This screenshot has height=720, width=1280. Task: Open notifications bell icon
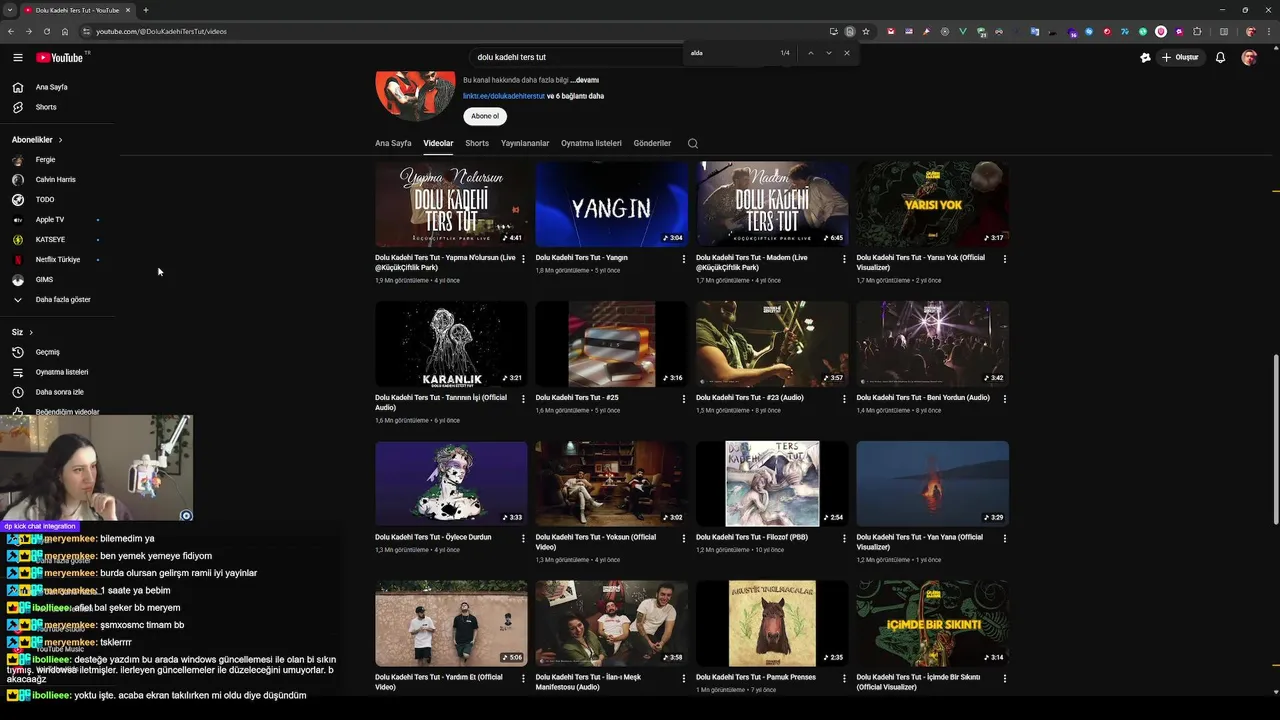pyautogui.click(x=1220, y=57)
